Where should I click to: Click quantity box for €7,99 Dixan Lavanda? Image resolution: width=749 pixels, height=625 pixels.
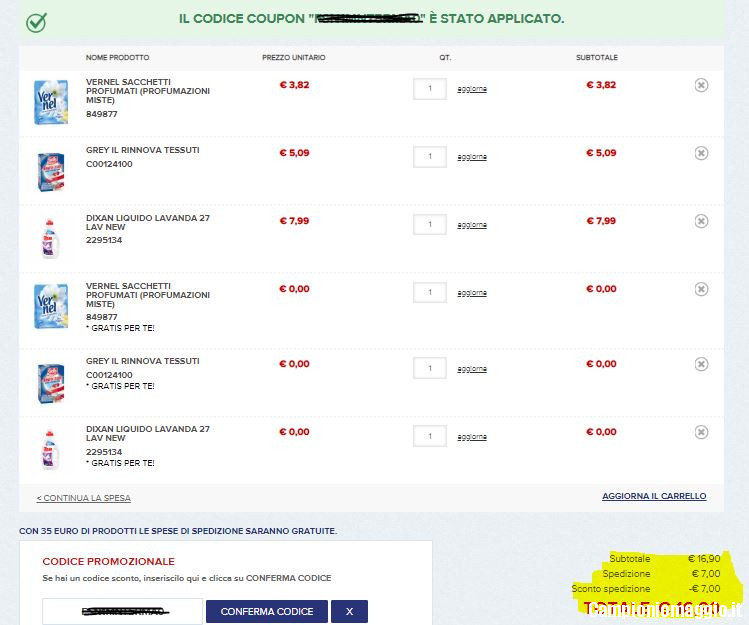[x=430, y=225]
